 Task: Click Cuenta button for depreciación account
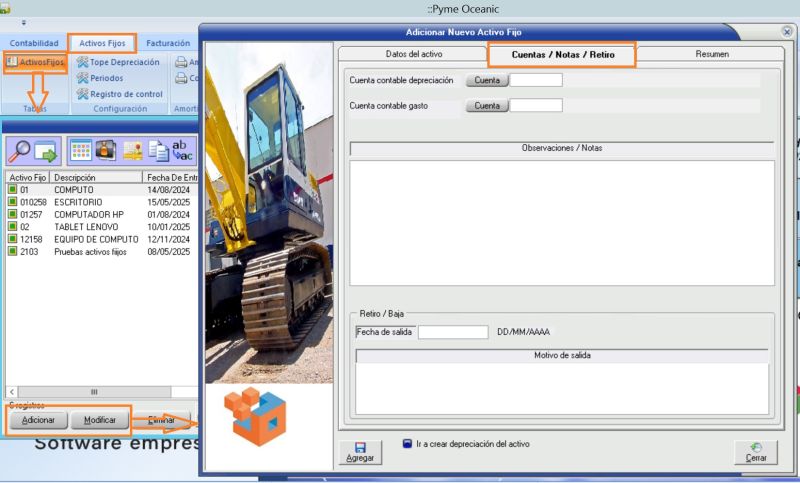coord(487,80)
